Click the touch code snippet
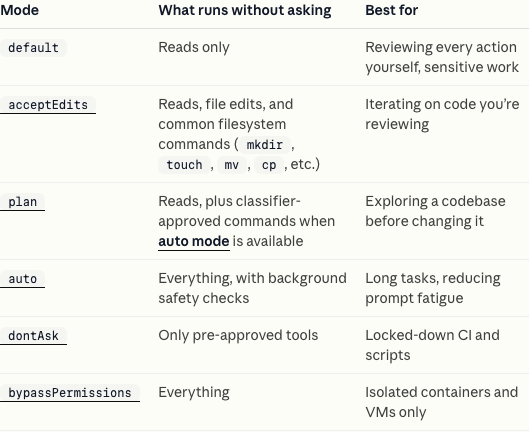The image size is (529, 432). [x=185, y=165]
